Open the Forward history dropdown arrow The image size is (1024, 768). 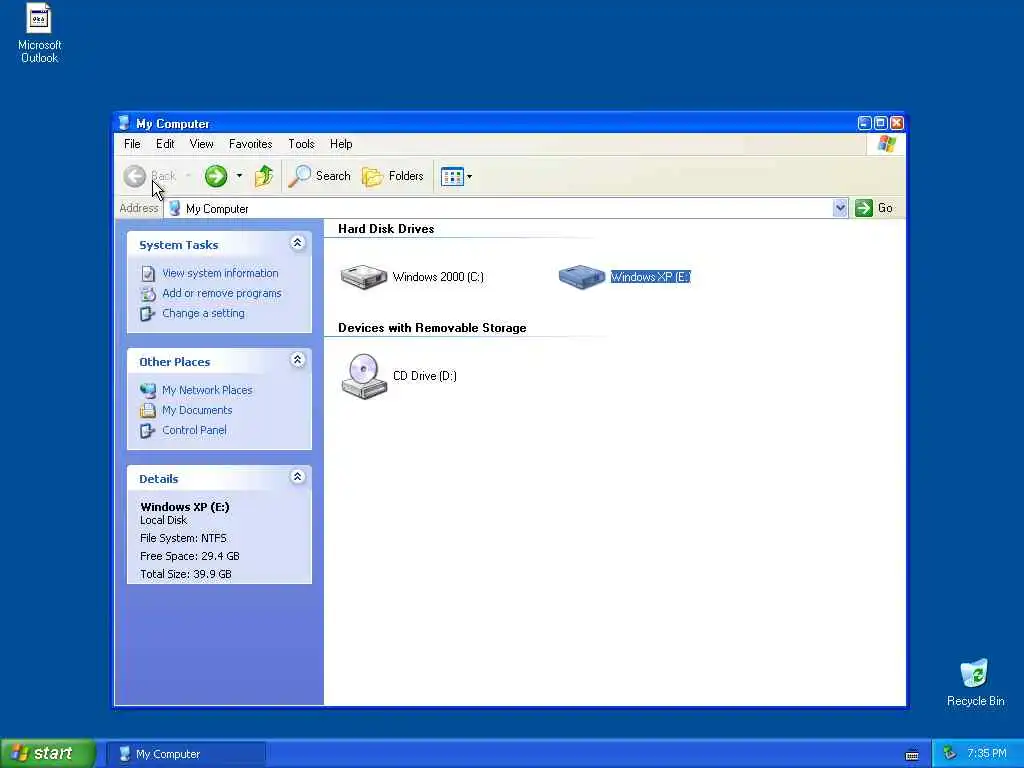point(239,176)
